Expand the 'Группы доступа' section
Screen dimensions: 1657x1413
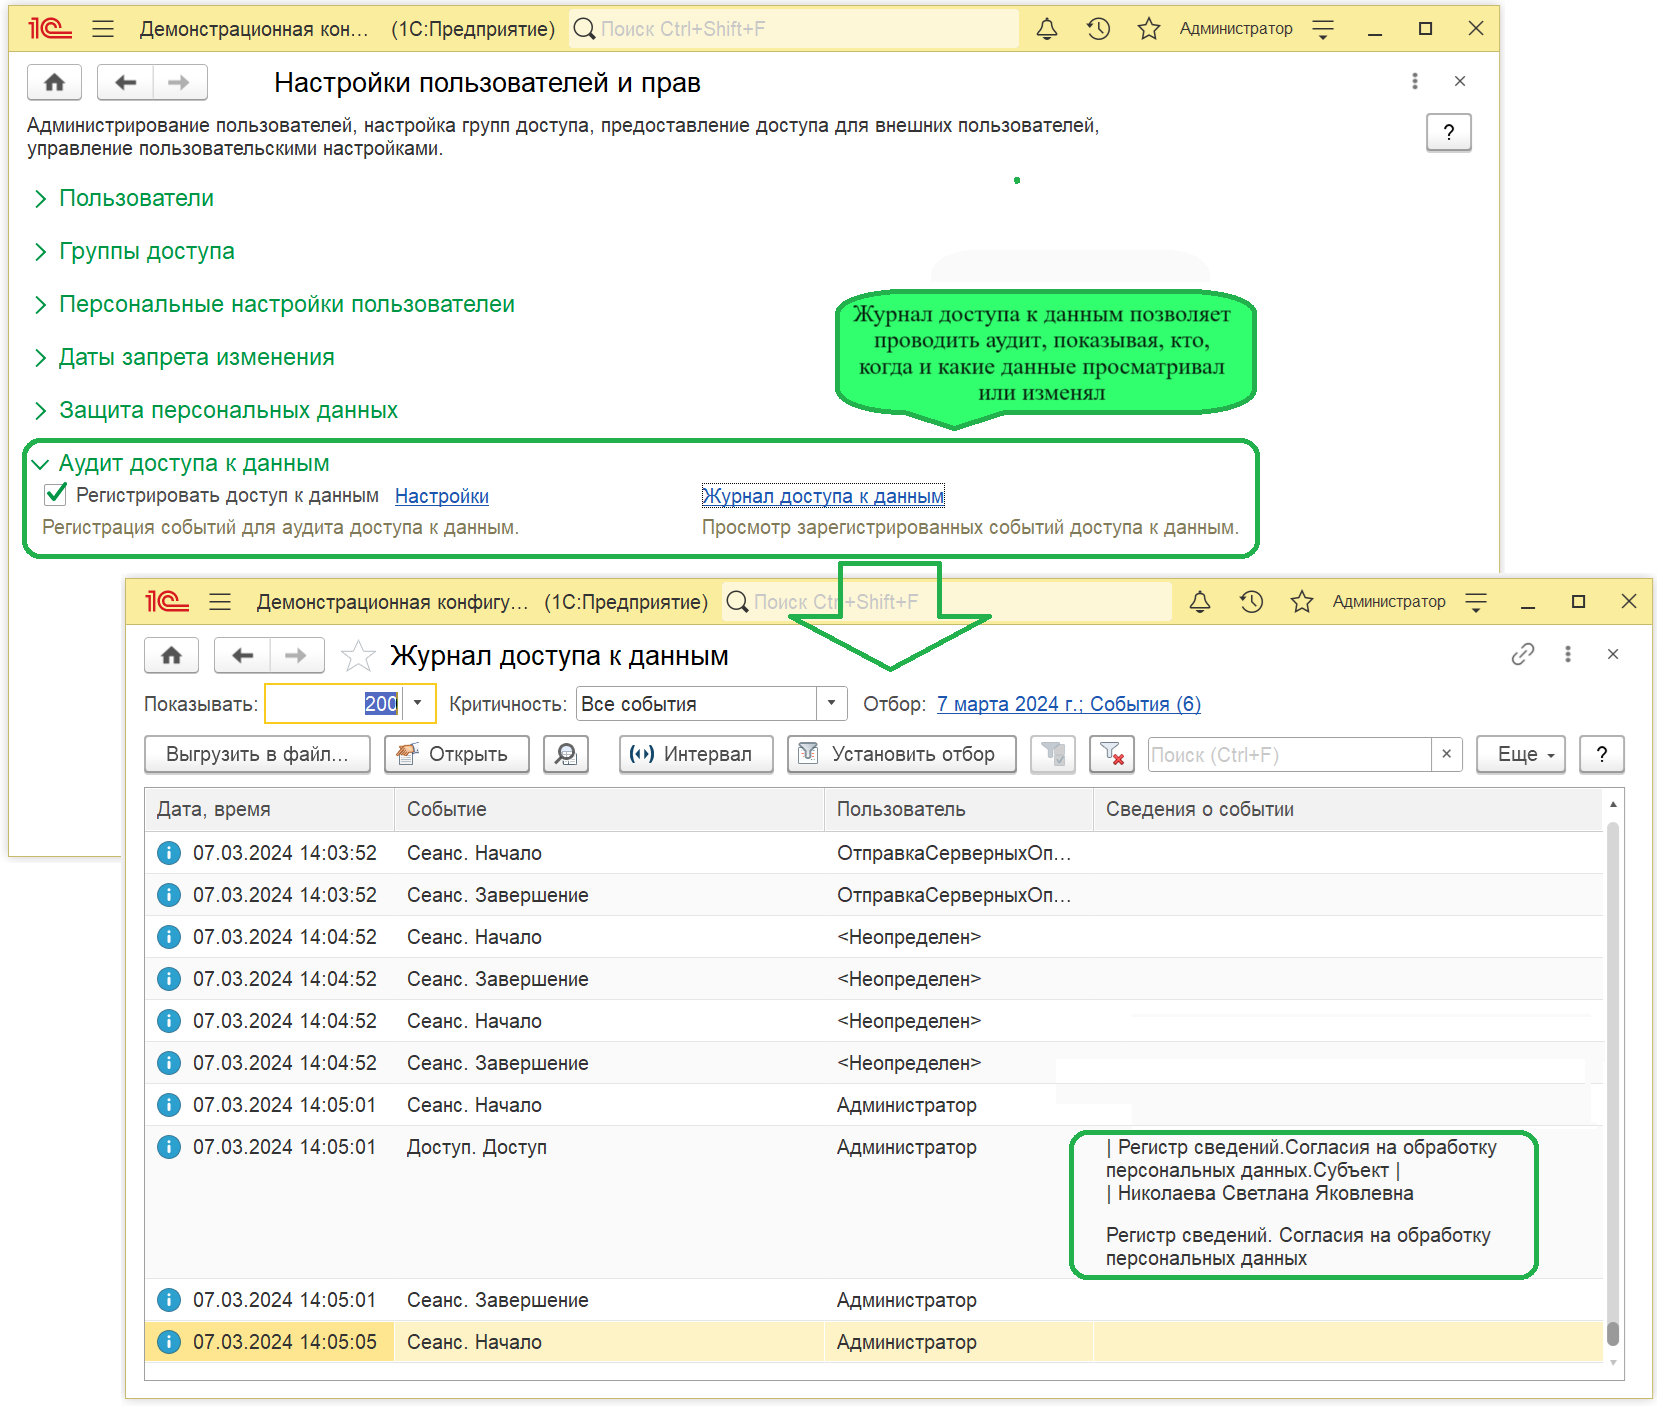(146, 251)
